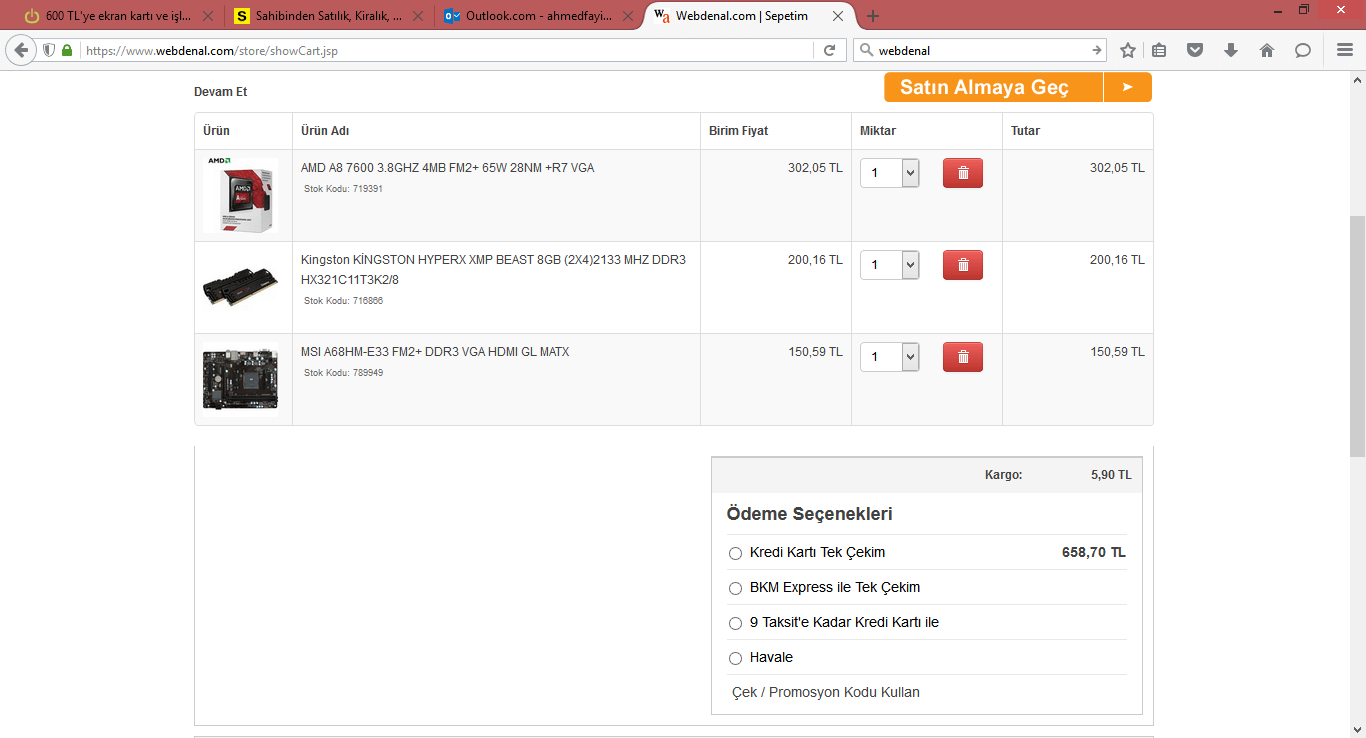The image size is (1366, 738).
Task: Click the green padlock security icon
Action: pos(67,50)
